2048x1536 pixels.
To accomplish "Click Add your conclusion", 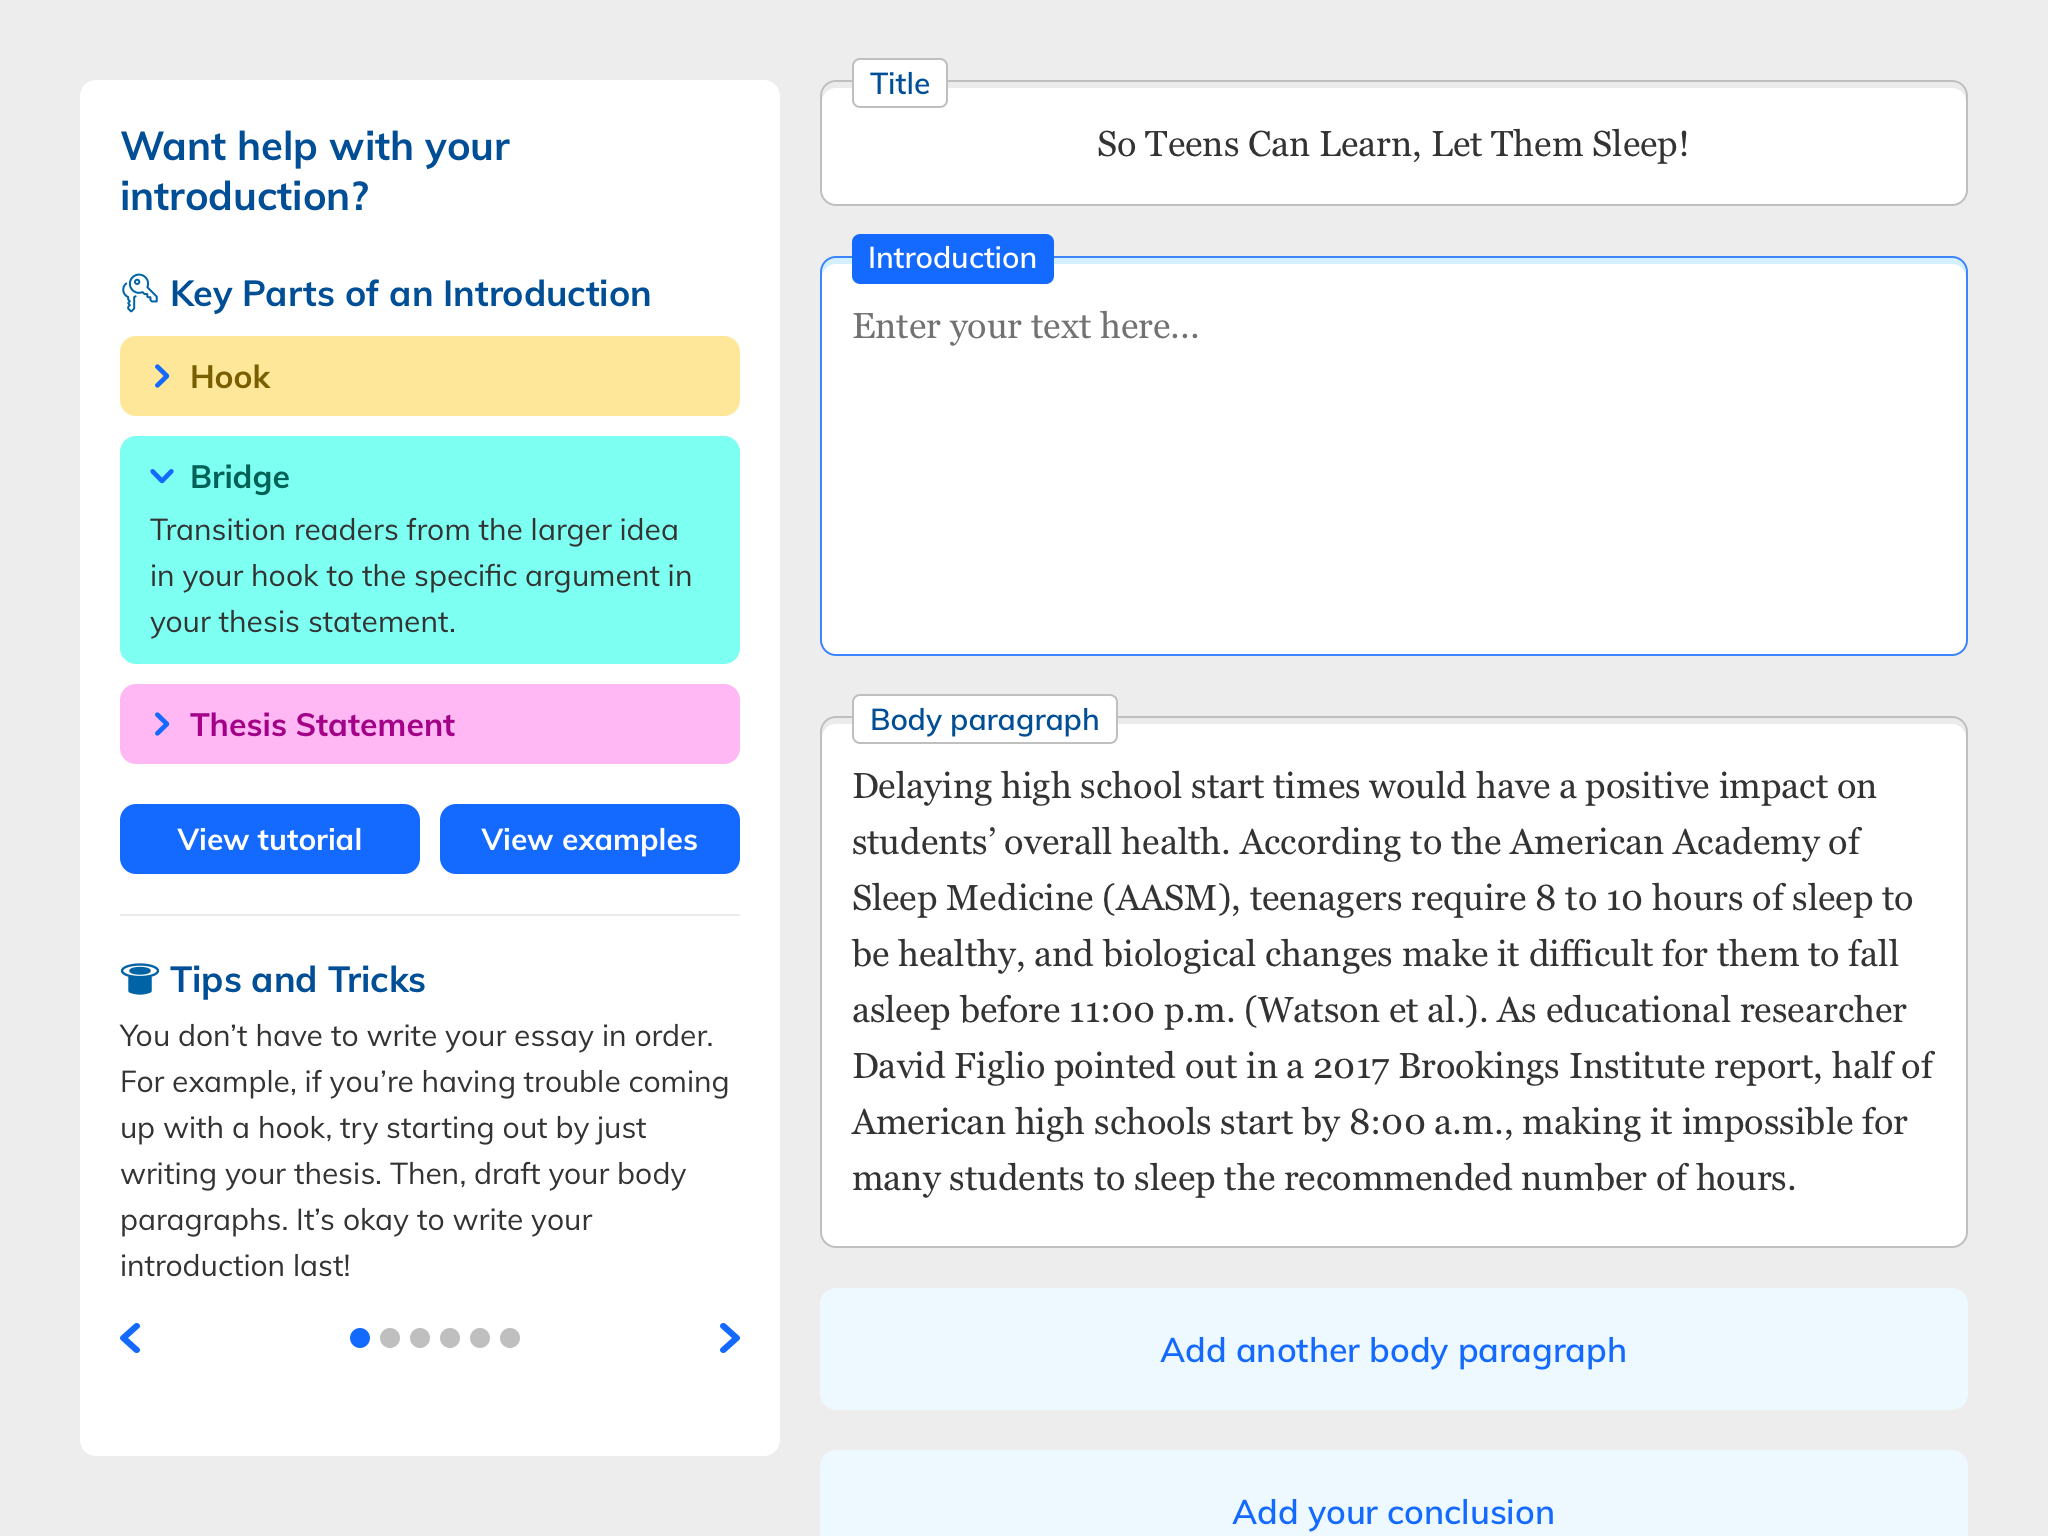I will pyautogui.click(x=1393, y=1510).
